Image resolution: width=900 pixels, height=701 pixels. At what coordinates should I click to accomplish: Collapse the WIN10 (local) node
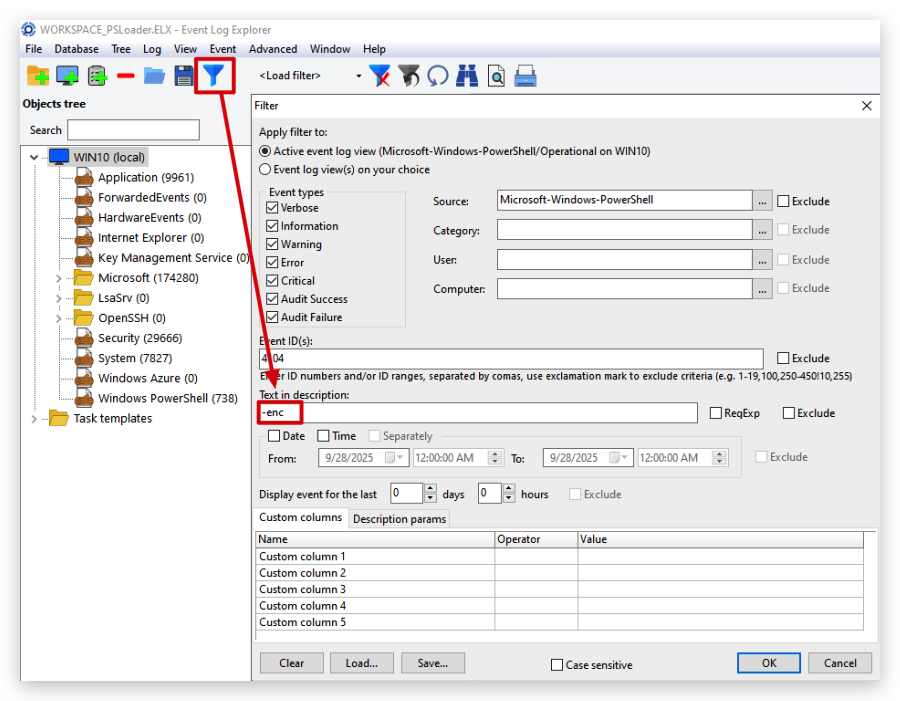pos(34,157)
